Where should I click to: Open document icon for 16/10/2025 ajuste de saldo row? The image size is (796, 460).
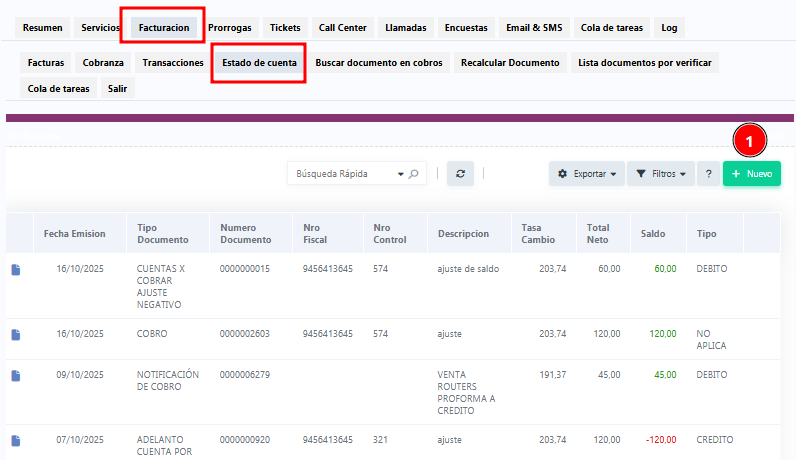pos(16,269)
